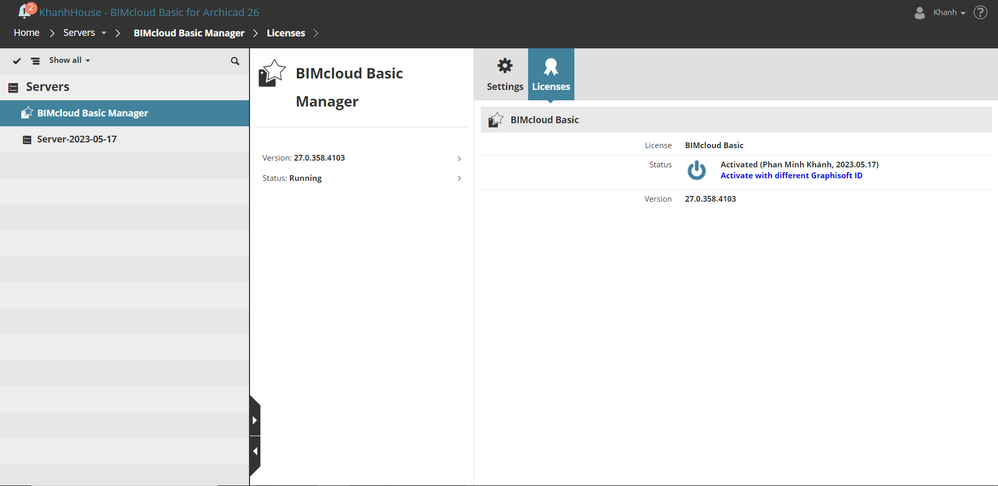Click the Status: Running summary text
This screenshot has width=998, height=486.
(x=292, y=178)
